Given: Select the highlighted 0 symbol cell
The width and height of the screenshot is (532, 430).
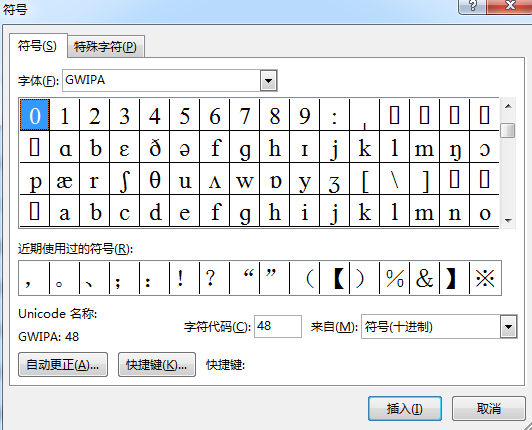Looking at the screenshot, I should [35, 115].
